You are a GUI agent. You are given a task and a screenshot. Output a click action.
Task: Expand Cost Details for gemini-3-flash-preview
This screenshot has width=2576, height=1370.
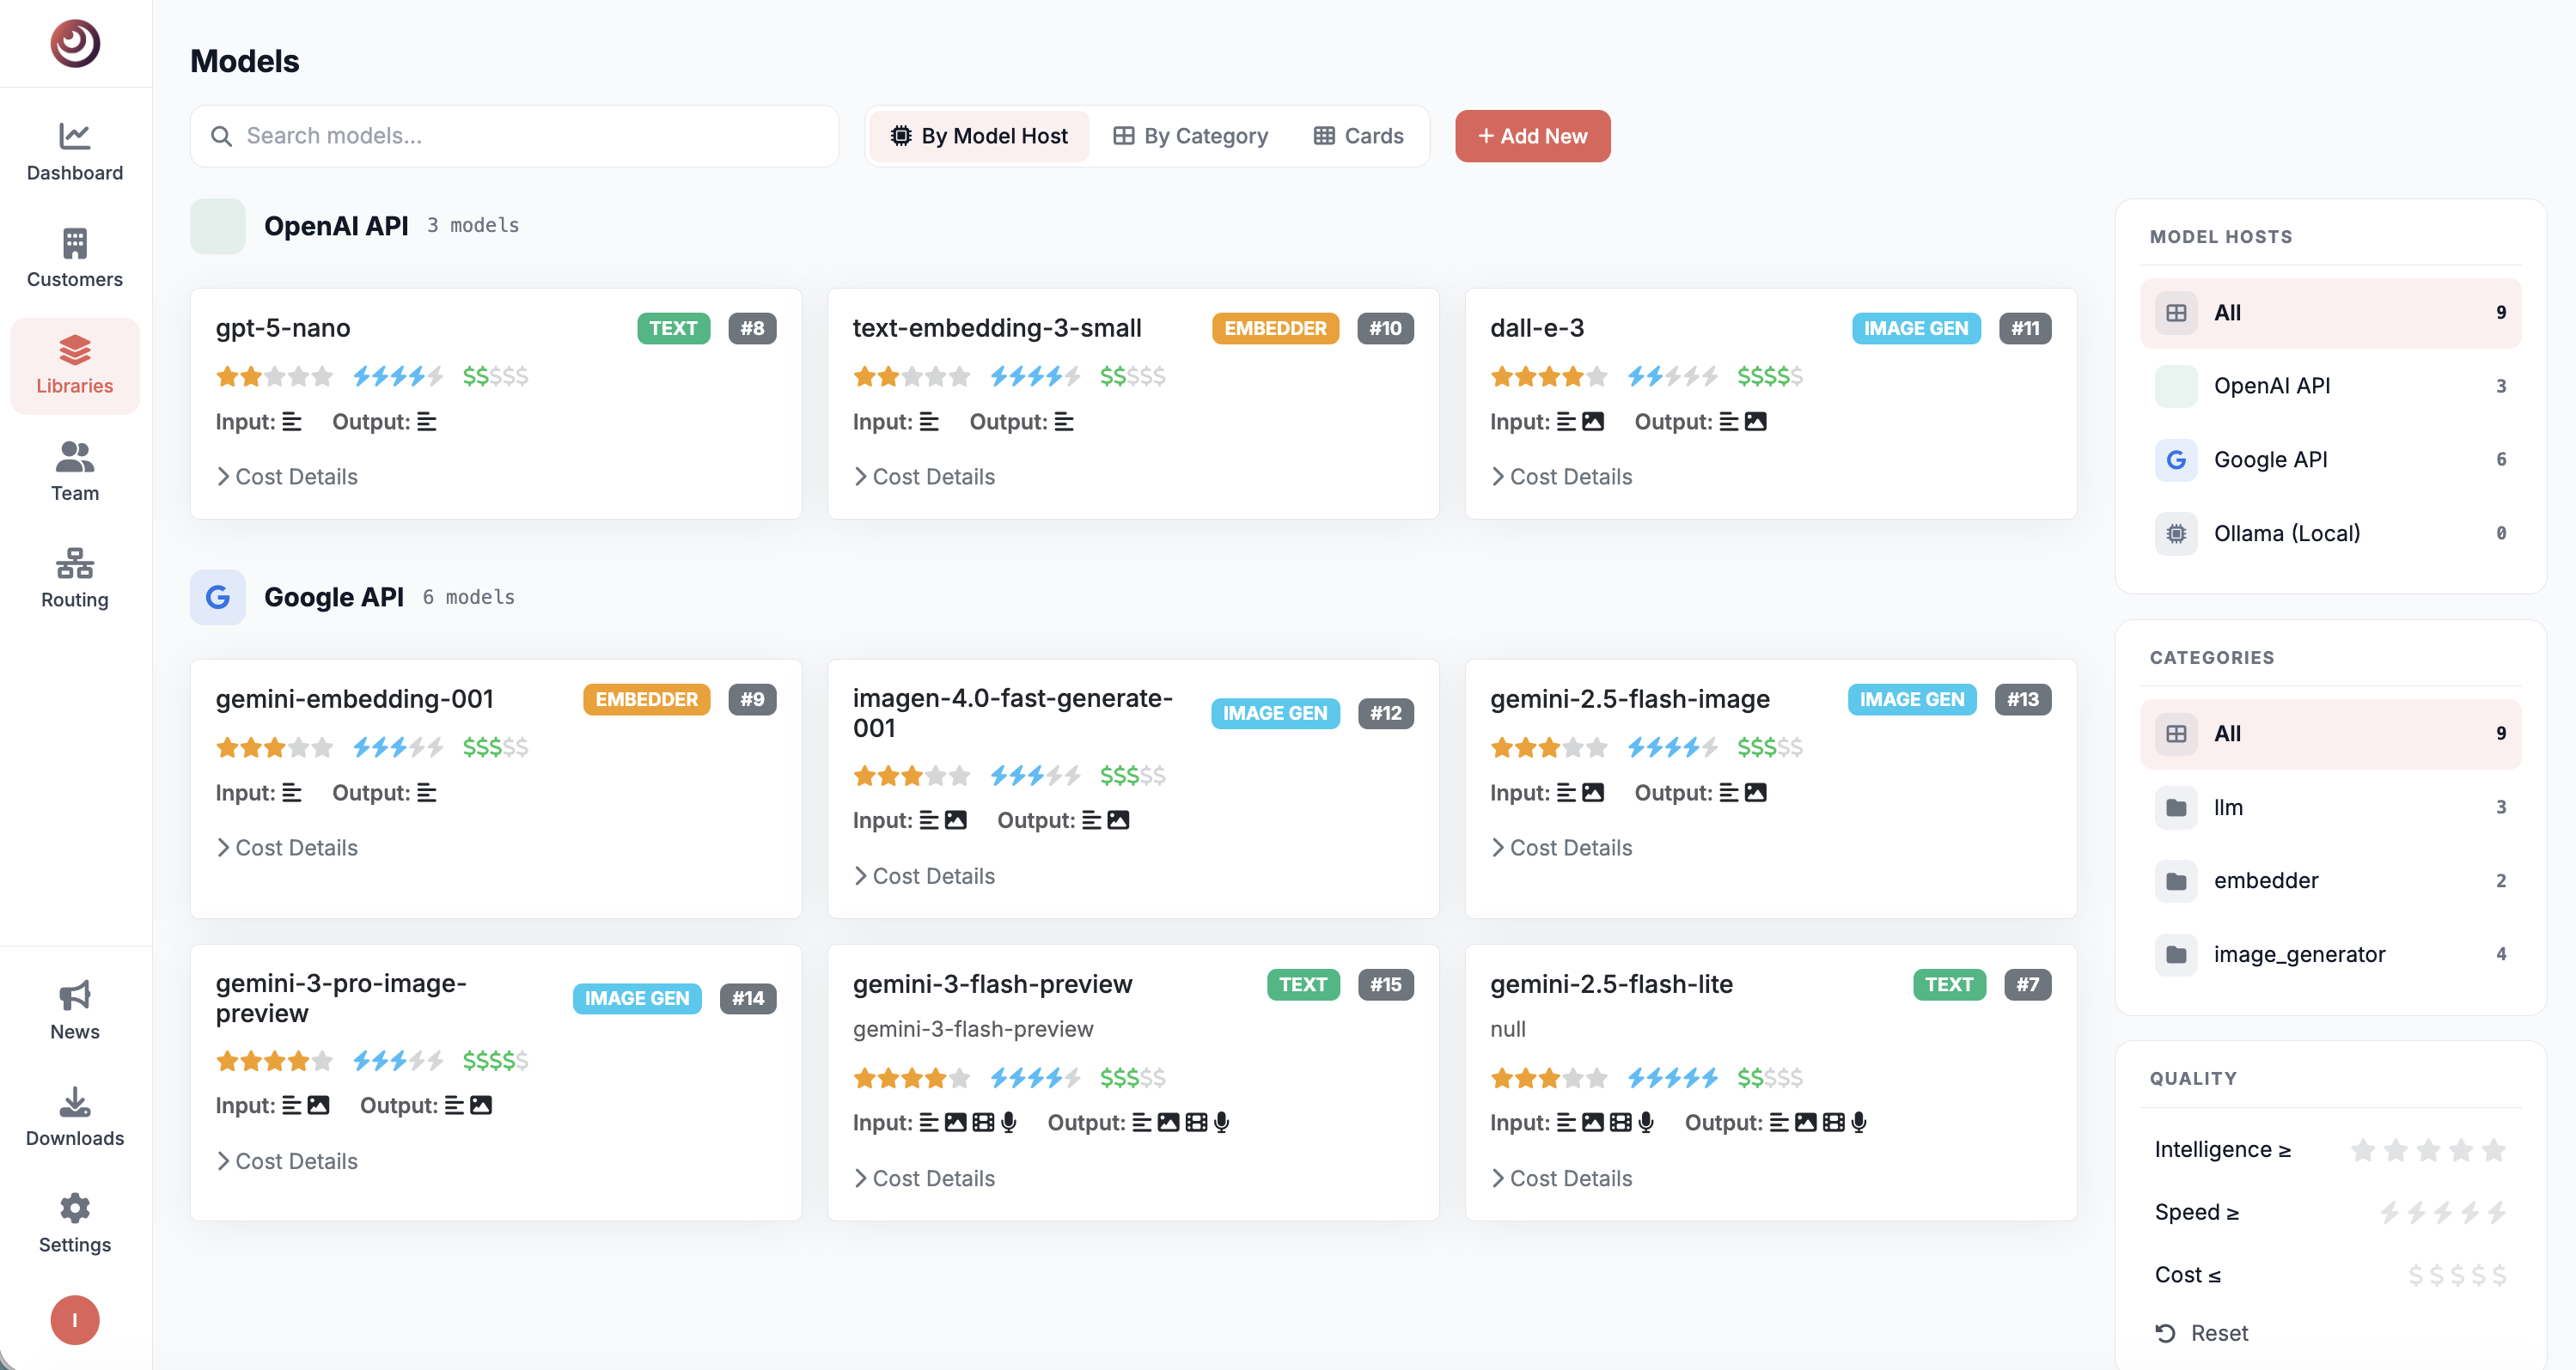pos(924,1178)
